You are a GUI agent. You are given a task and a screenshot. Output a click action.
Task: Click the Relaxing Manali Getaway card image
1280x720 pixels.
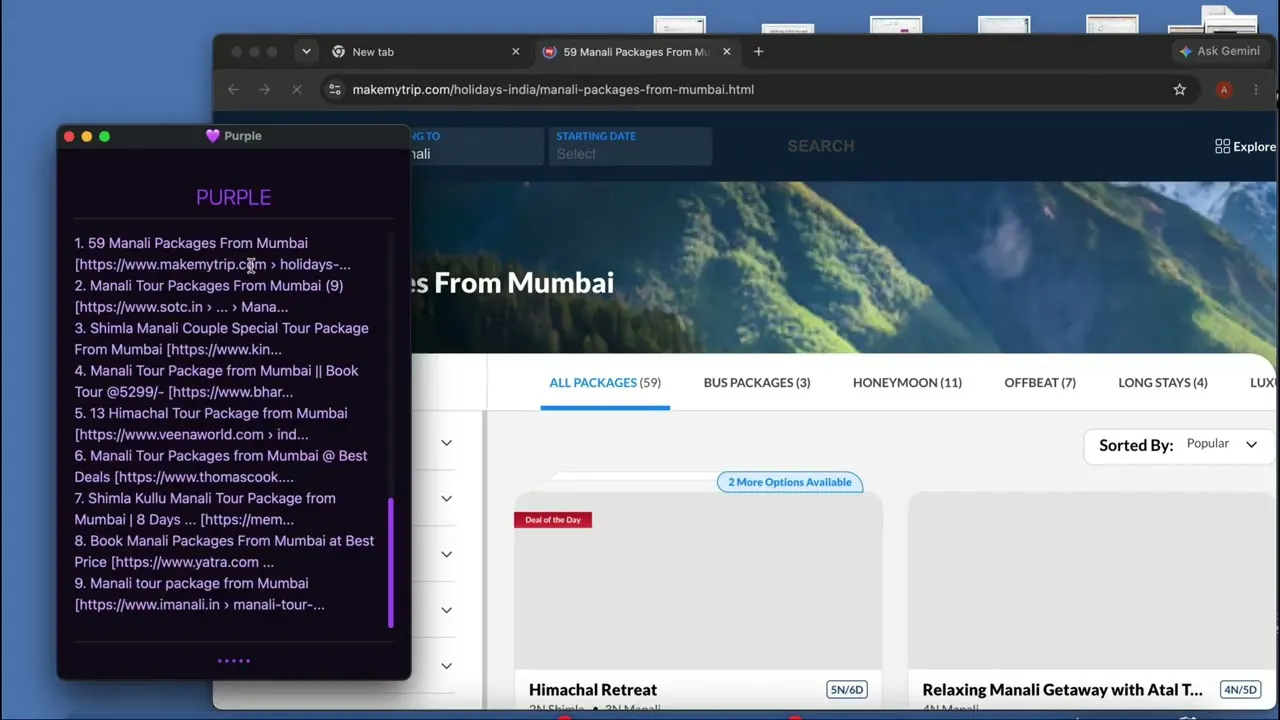1093,580
